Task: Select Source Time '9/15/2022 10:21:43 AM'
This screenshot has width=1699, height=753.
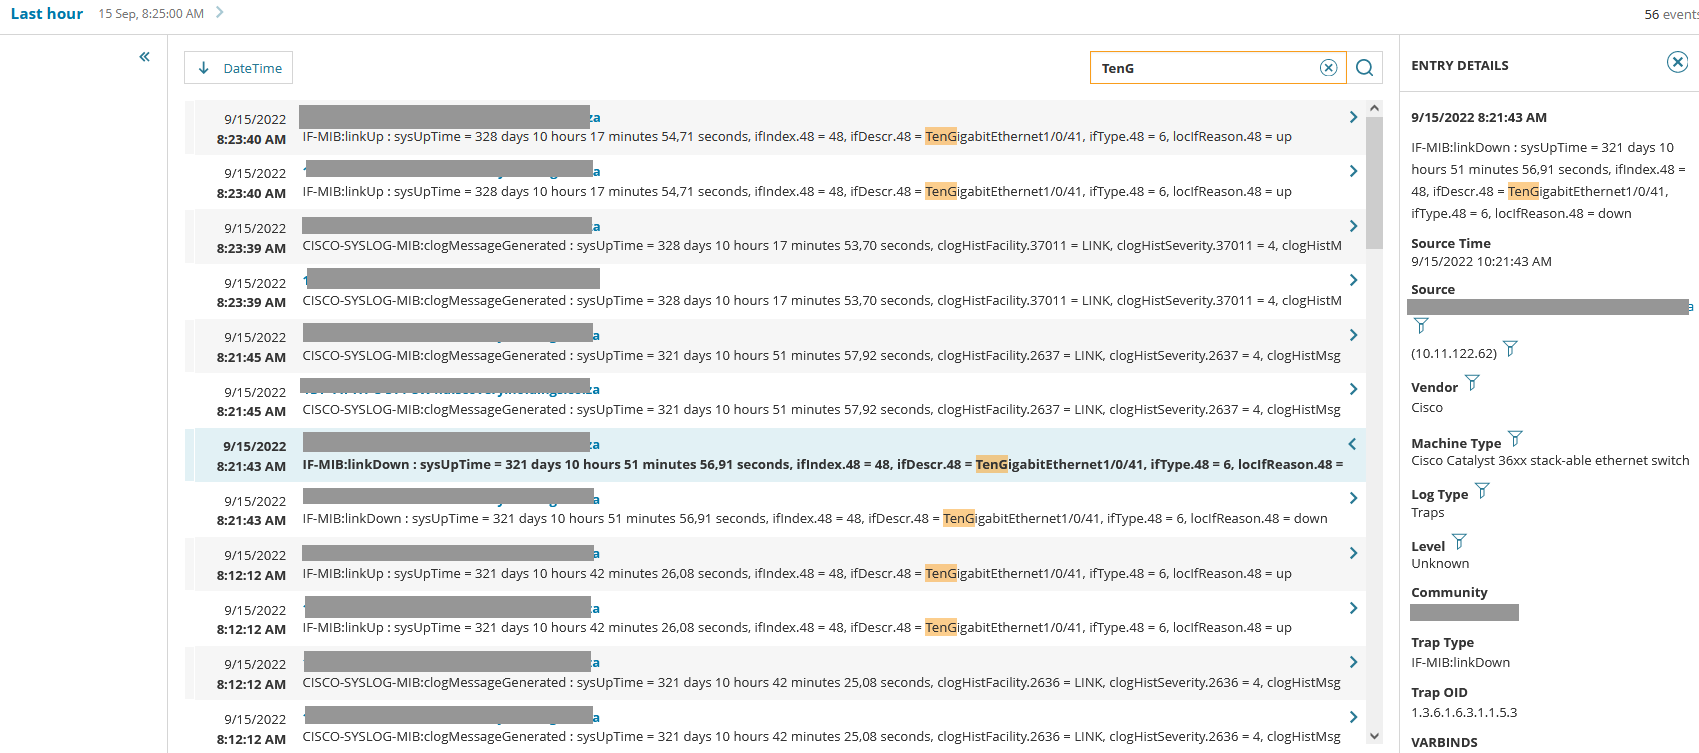Action: 1481,262
